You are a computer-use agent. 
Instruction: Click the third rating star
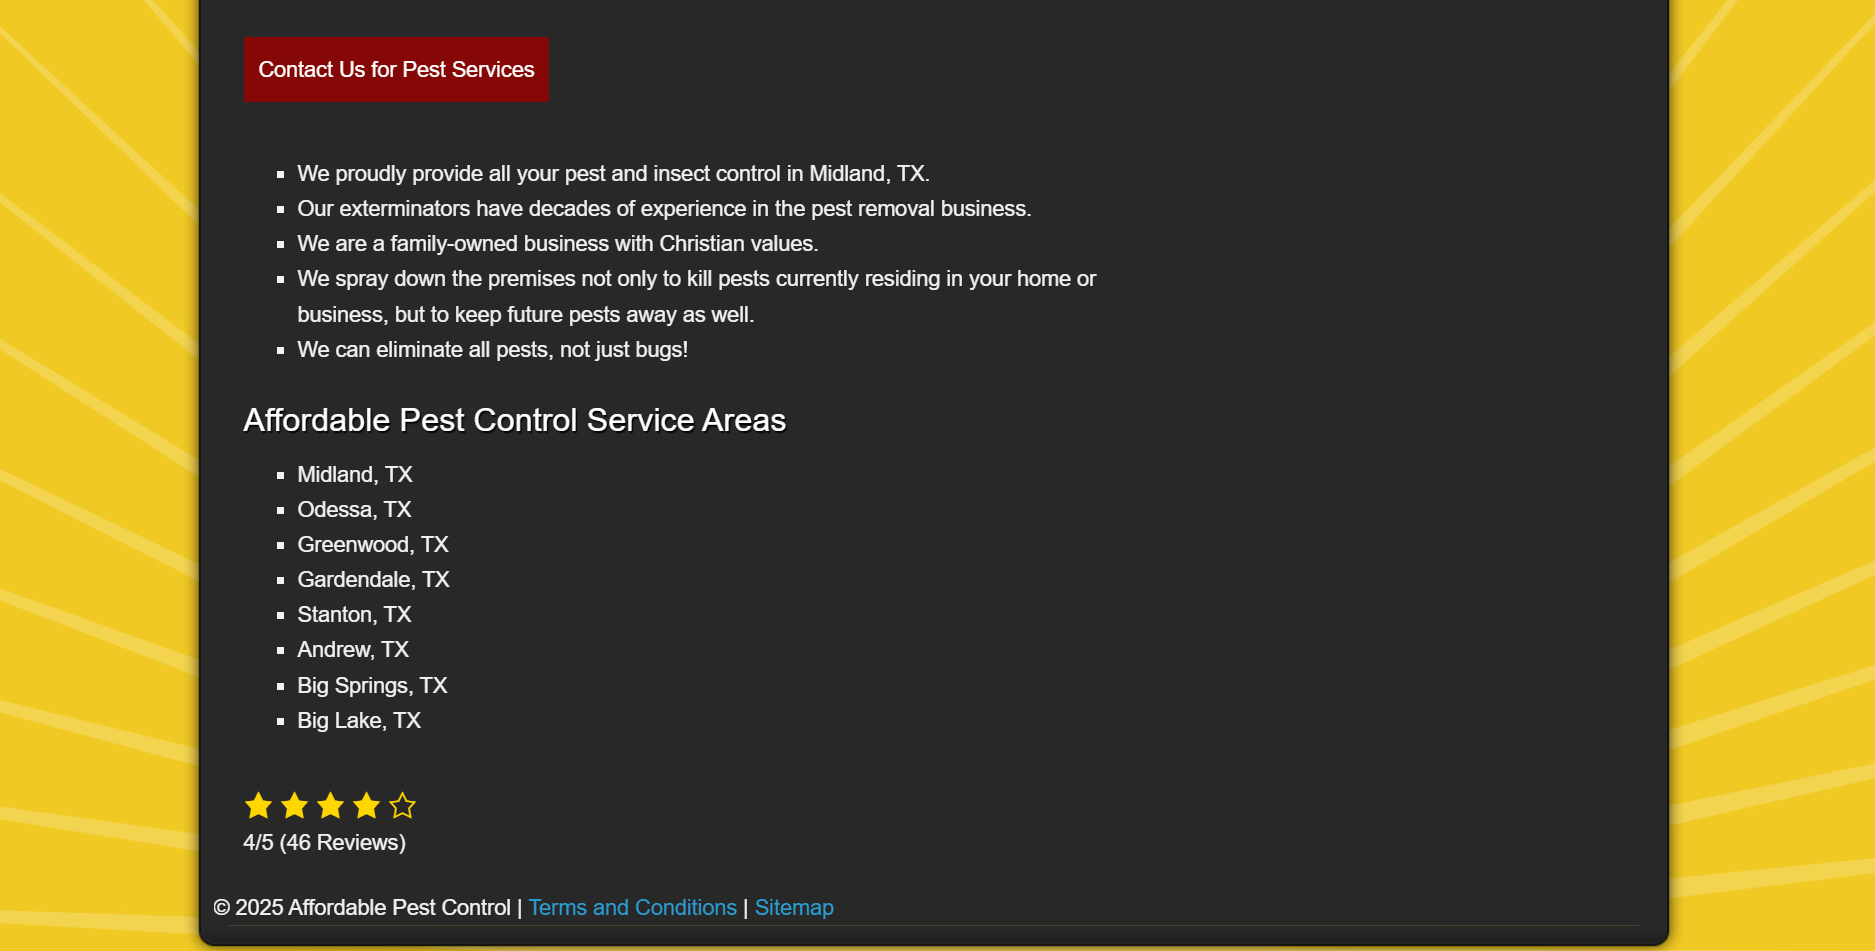330,806
